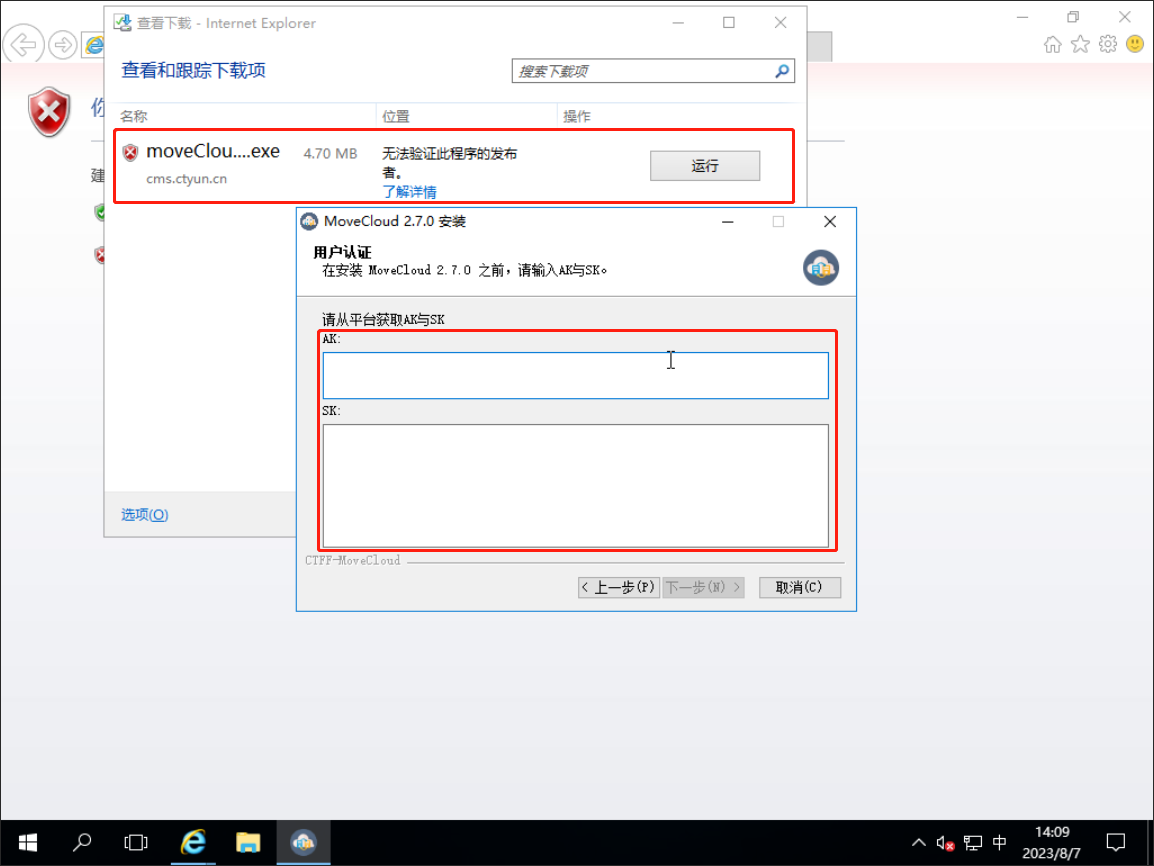
Task: Click the network icon in the system tray
Action: (971, 843)
